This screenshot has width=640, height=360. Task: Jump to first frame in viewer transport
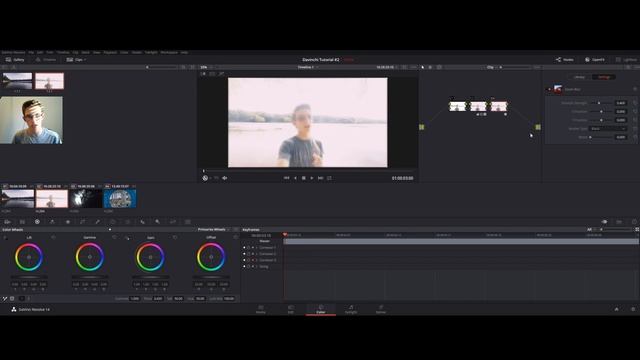pyautogui.click(x=287, y=178)
